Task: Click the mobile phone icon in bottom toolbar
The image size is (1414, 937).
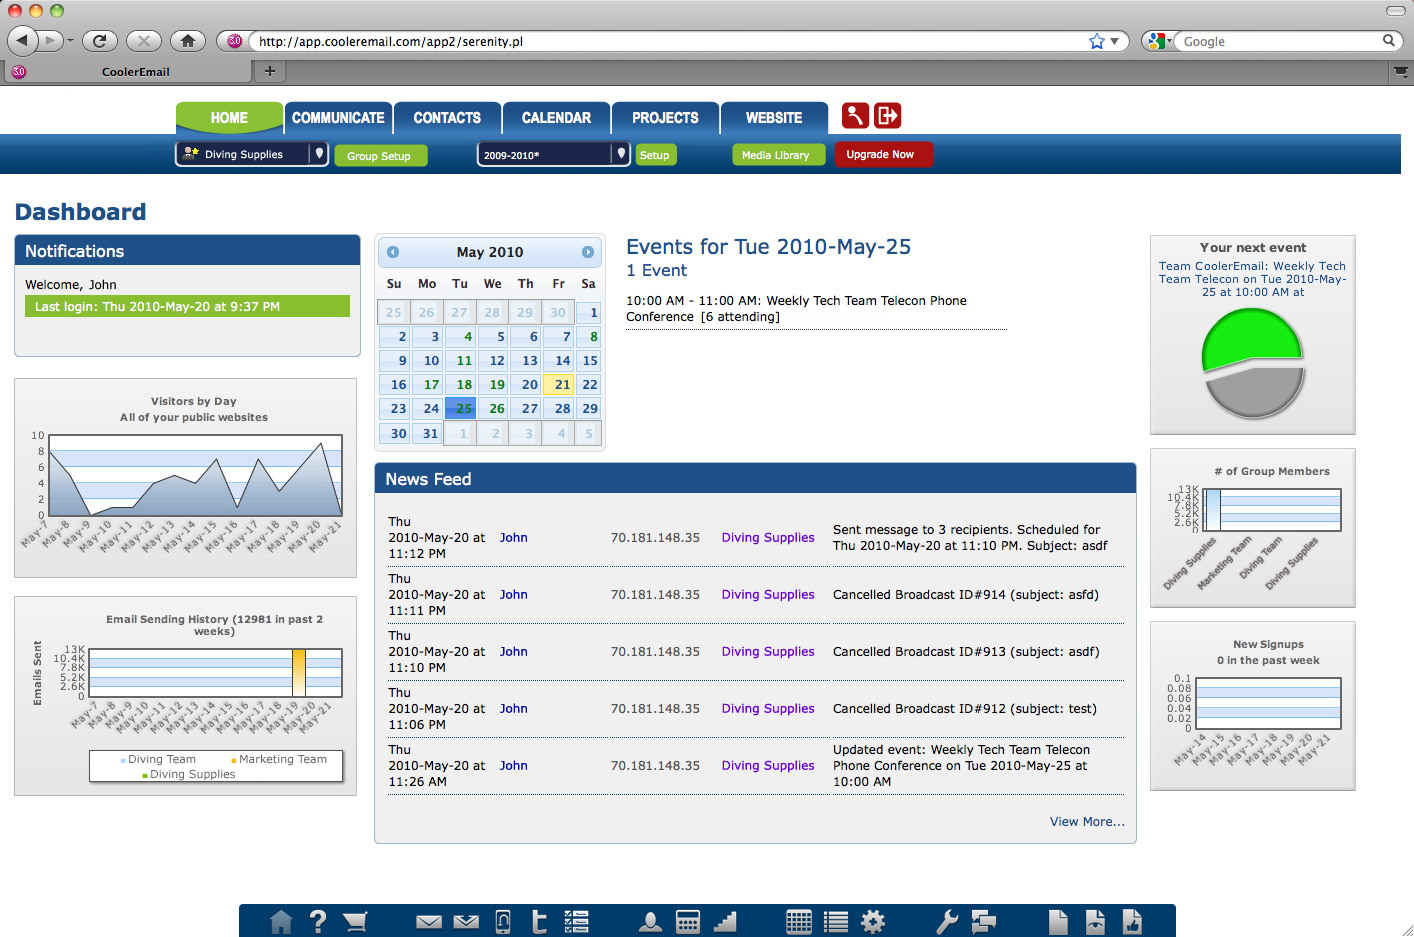Action: pos(503,921)
